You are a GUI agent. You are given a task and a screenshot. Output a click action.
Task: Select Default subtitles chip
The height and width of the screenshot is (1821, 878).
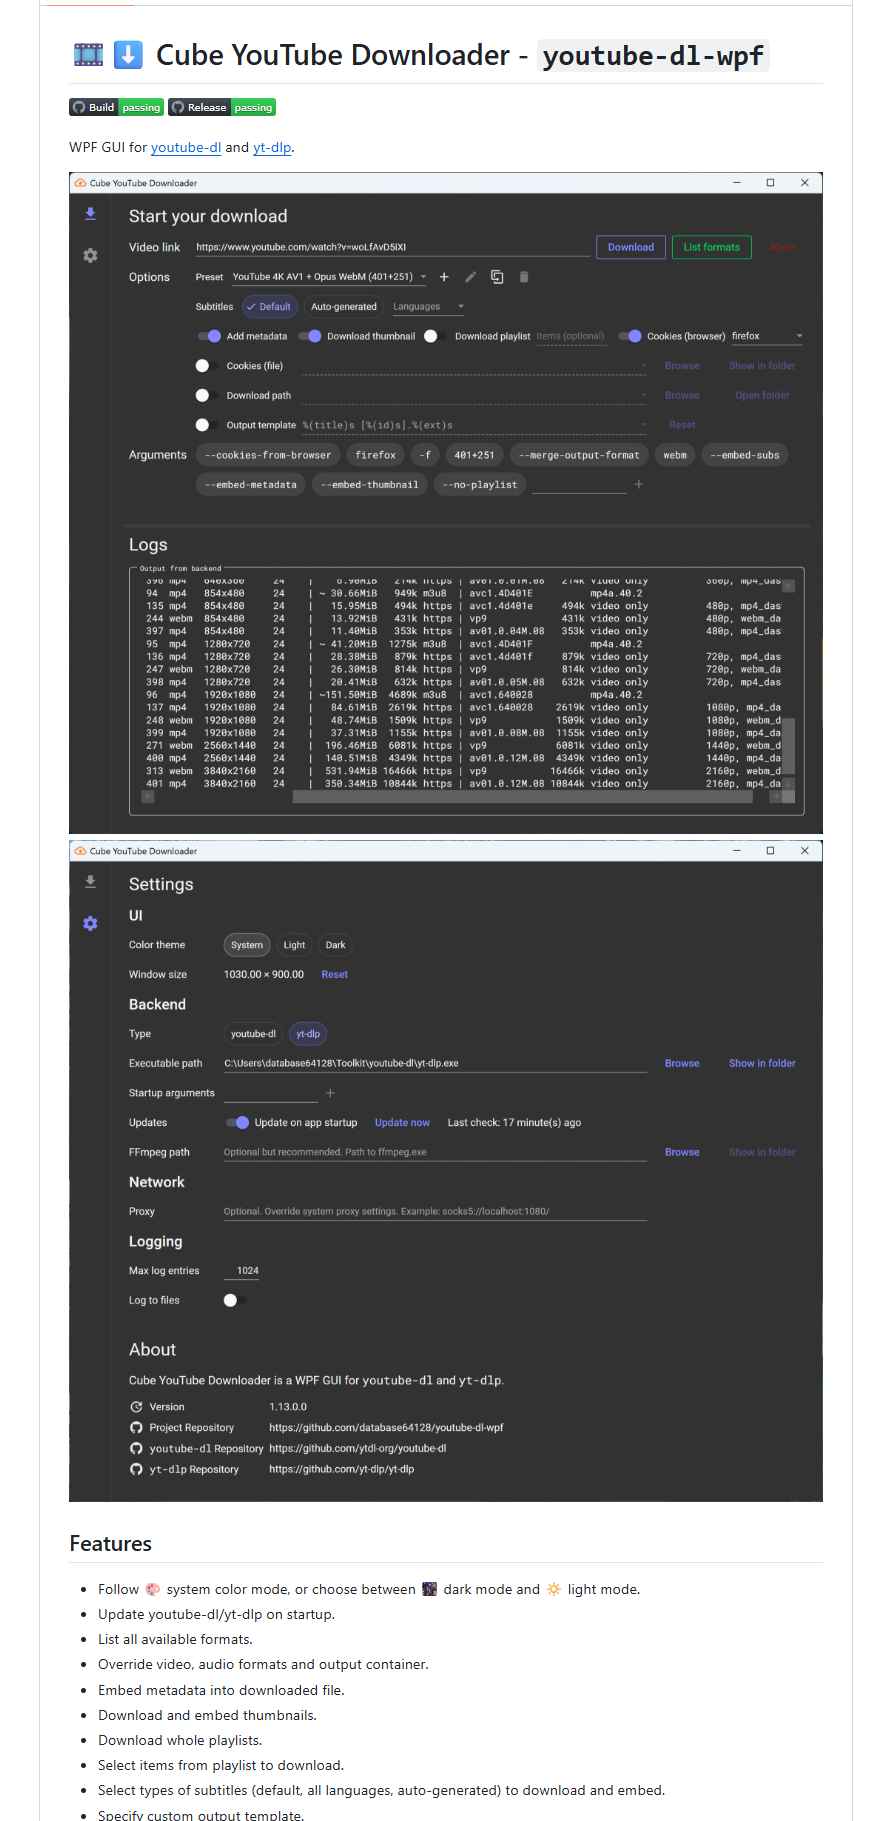coord(269,307)
